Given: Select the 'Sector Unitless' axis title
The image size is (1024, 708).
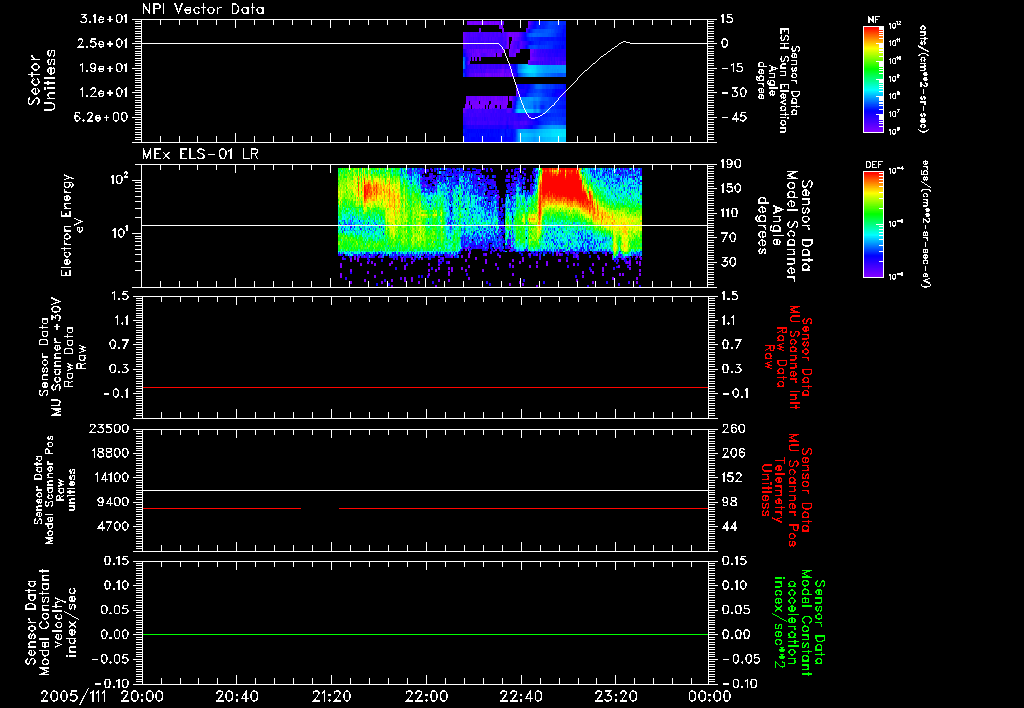Looking at the screenshot, I should click(42, 80).
